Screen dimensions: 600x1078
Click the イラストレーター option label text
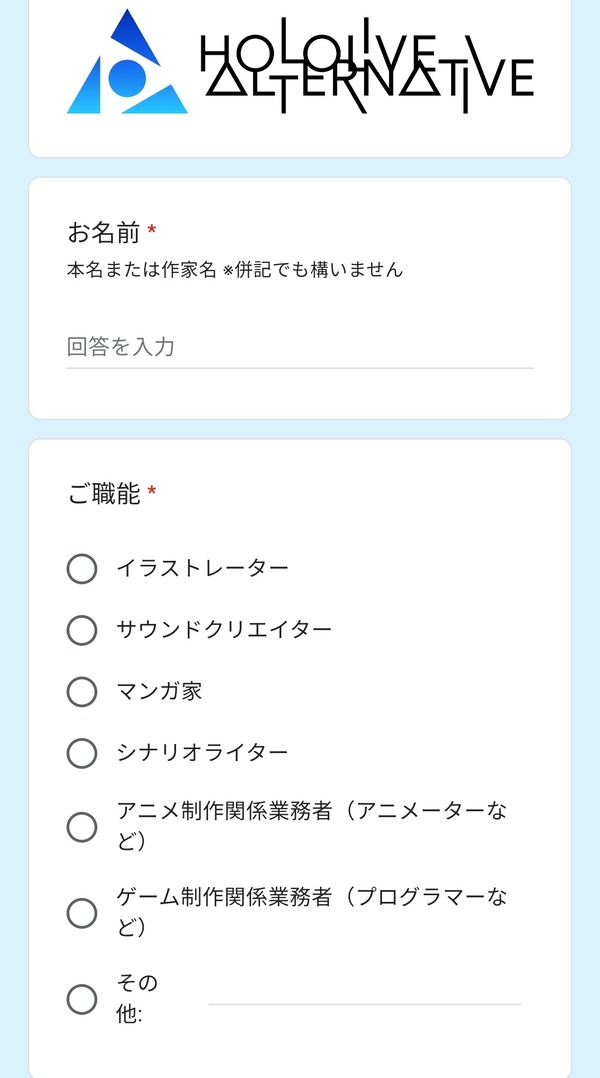[202, 569]
